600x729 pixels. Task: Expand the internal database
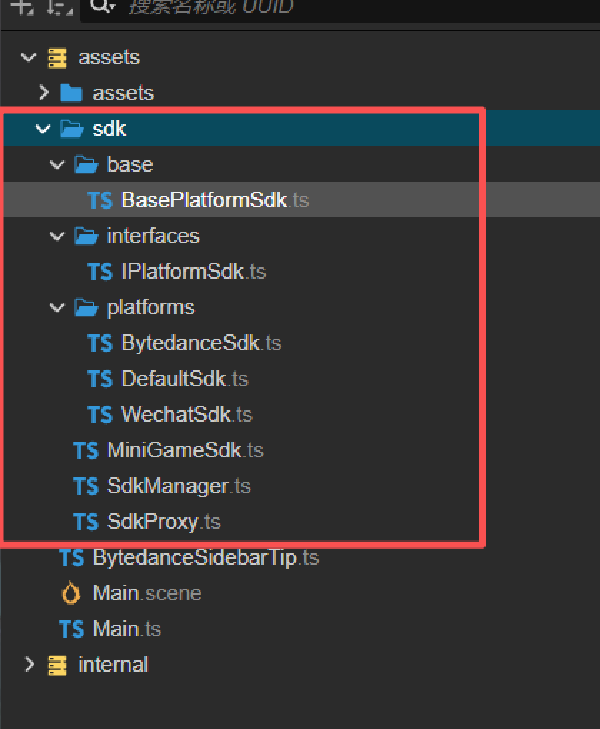[x=28, y=664]
